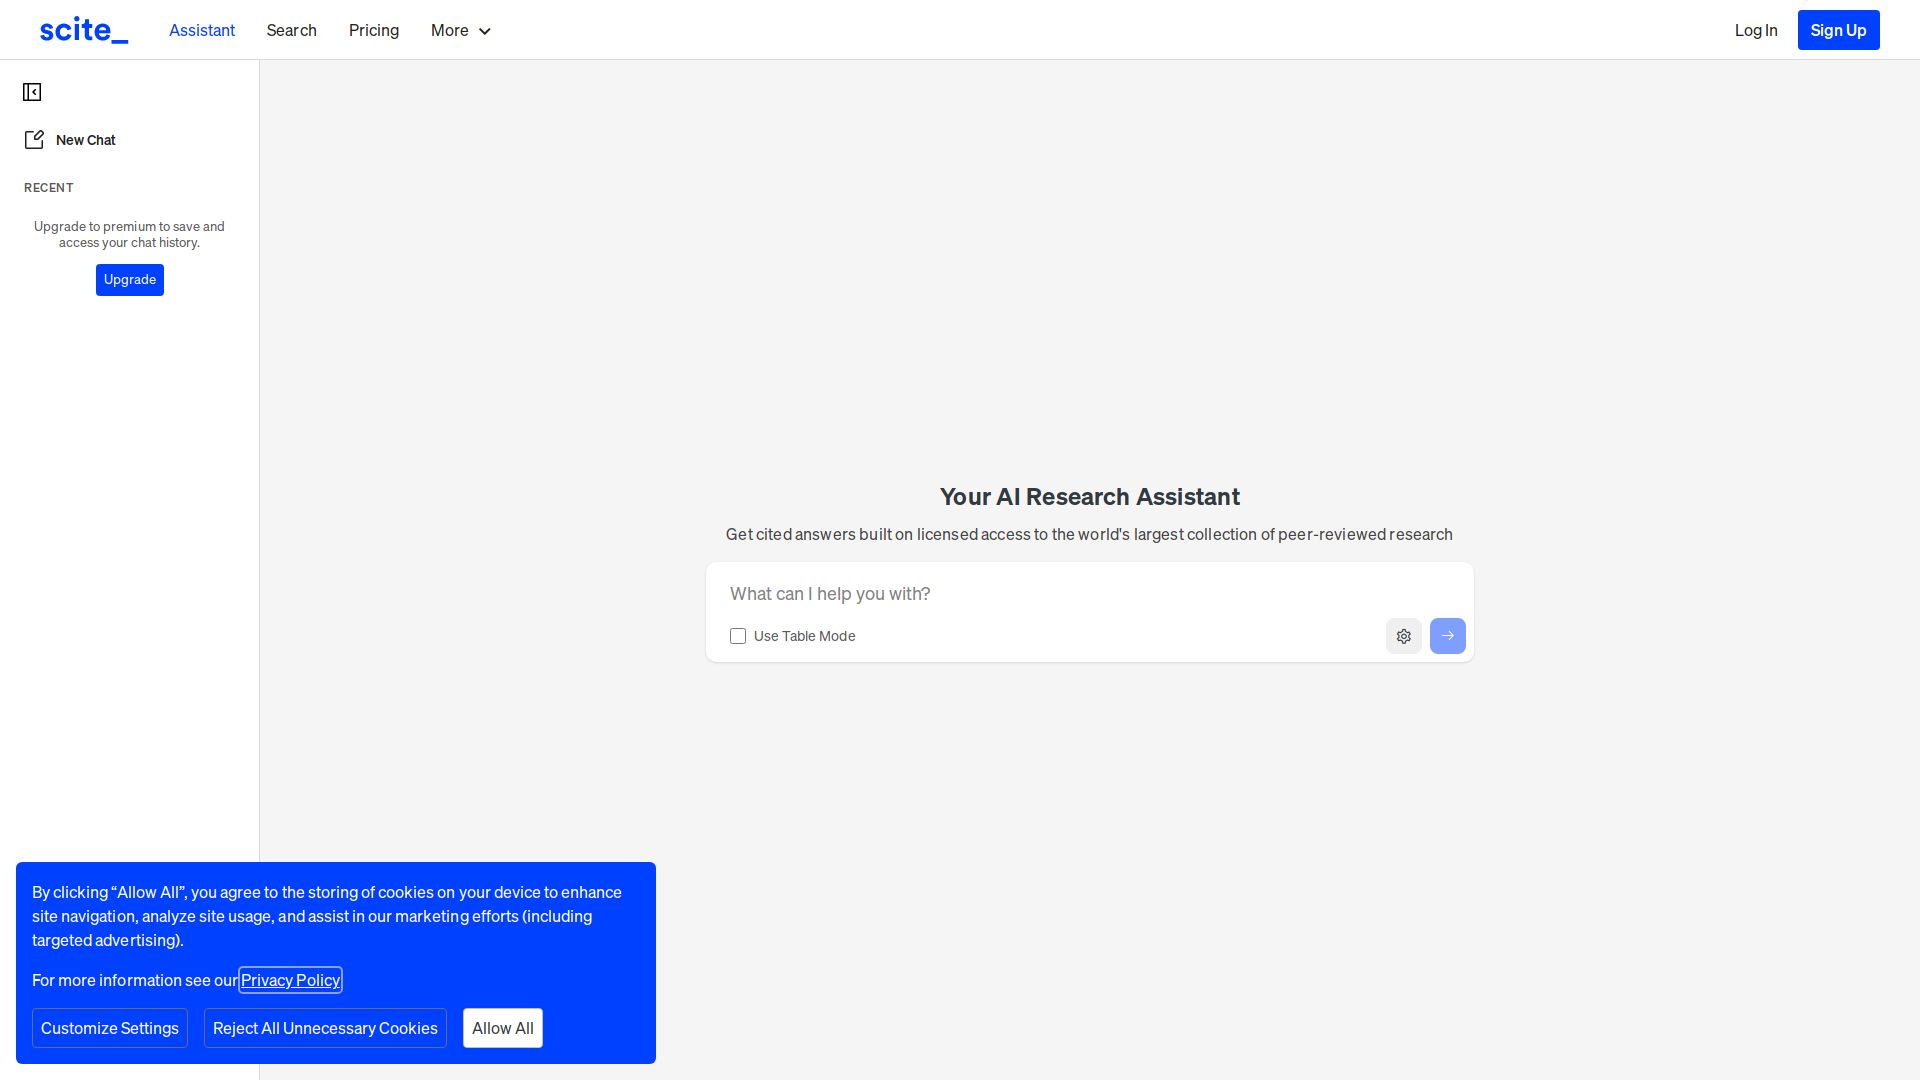The width and height of the screenshot is (1920, 1080).
Task: Open the Assistant tab
Action: (202, 30)
